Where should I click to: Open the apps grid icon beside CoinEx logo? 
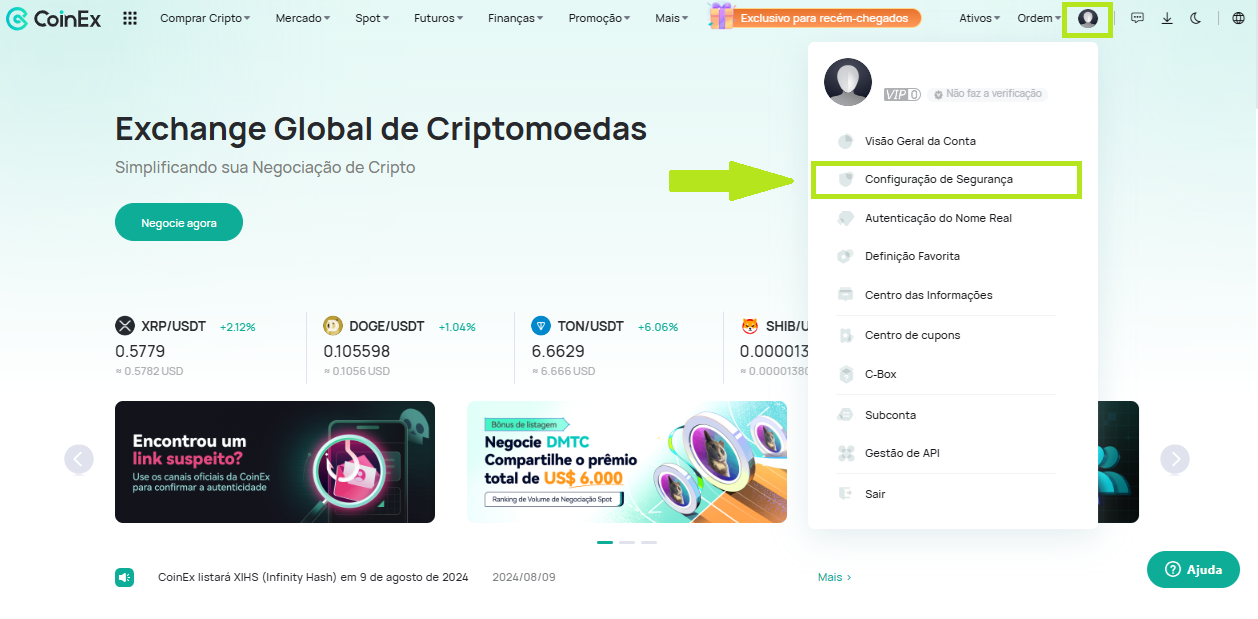tap(129, 18)
